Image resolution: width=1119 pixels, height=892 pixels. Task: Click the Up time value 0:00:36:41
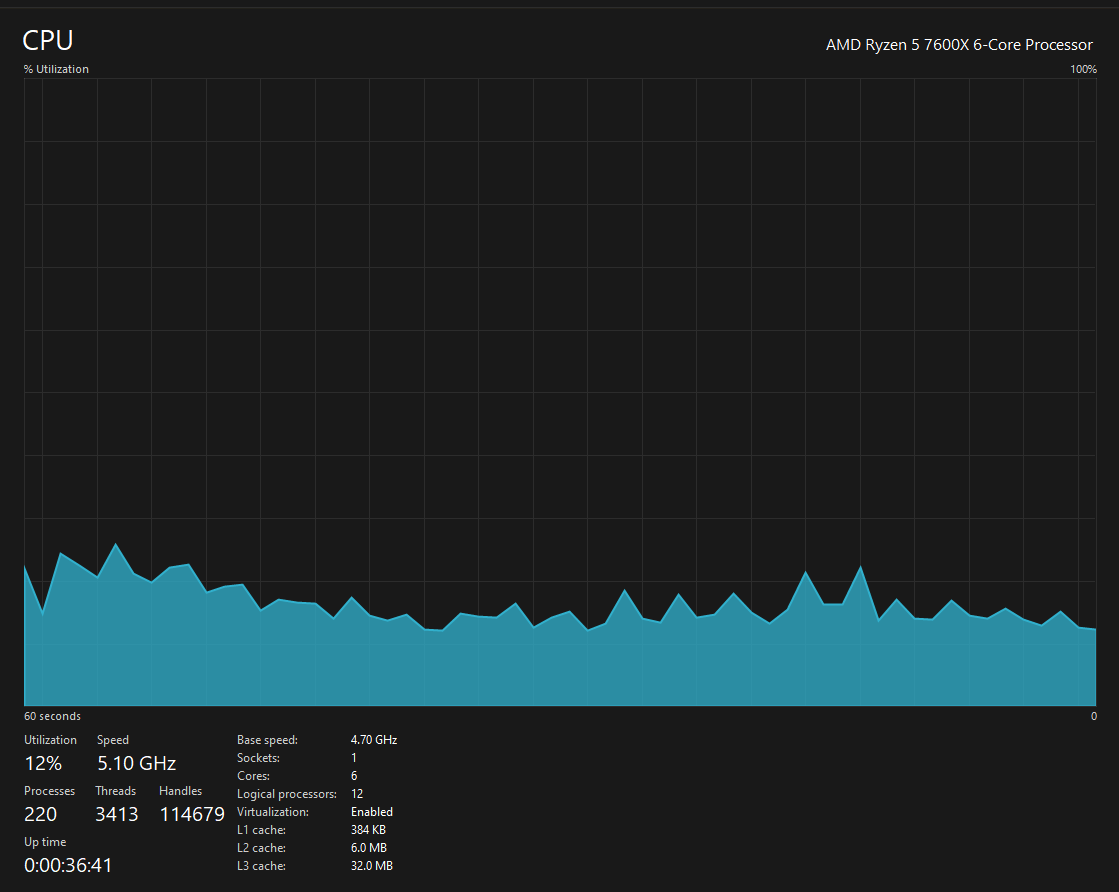tap(68, 866)
